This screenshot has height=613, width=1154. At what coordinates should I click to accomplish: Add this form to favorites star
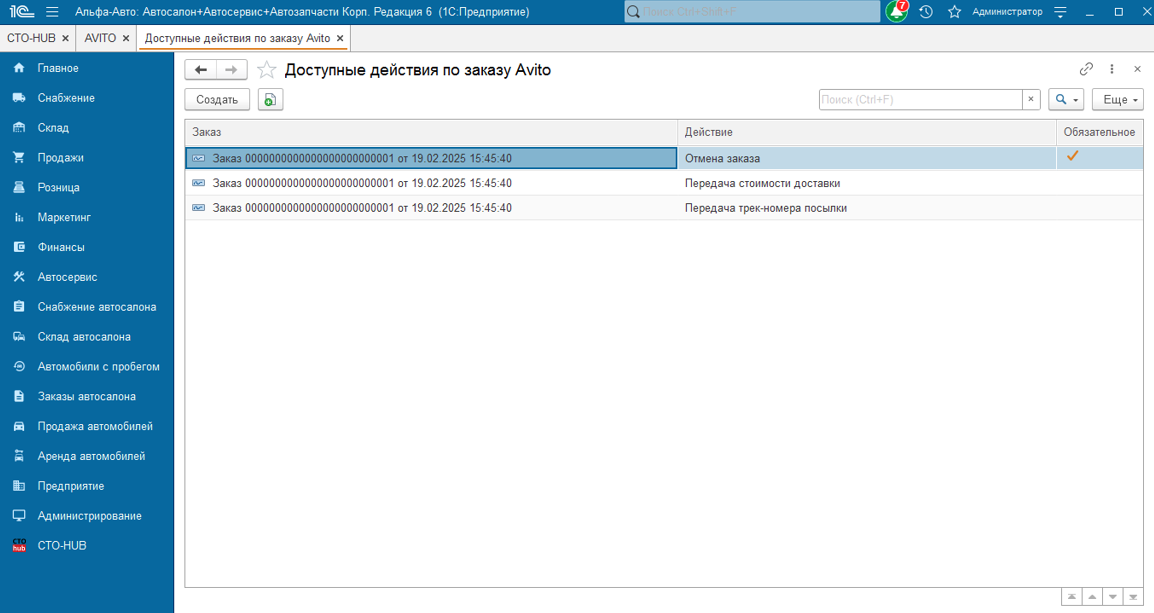coord(266,70)
